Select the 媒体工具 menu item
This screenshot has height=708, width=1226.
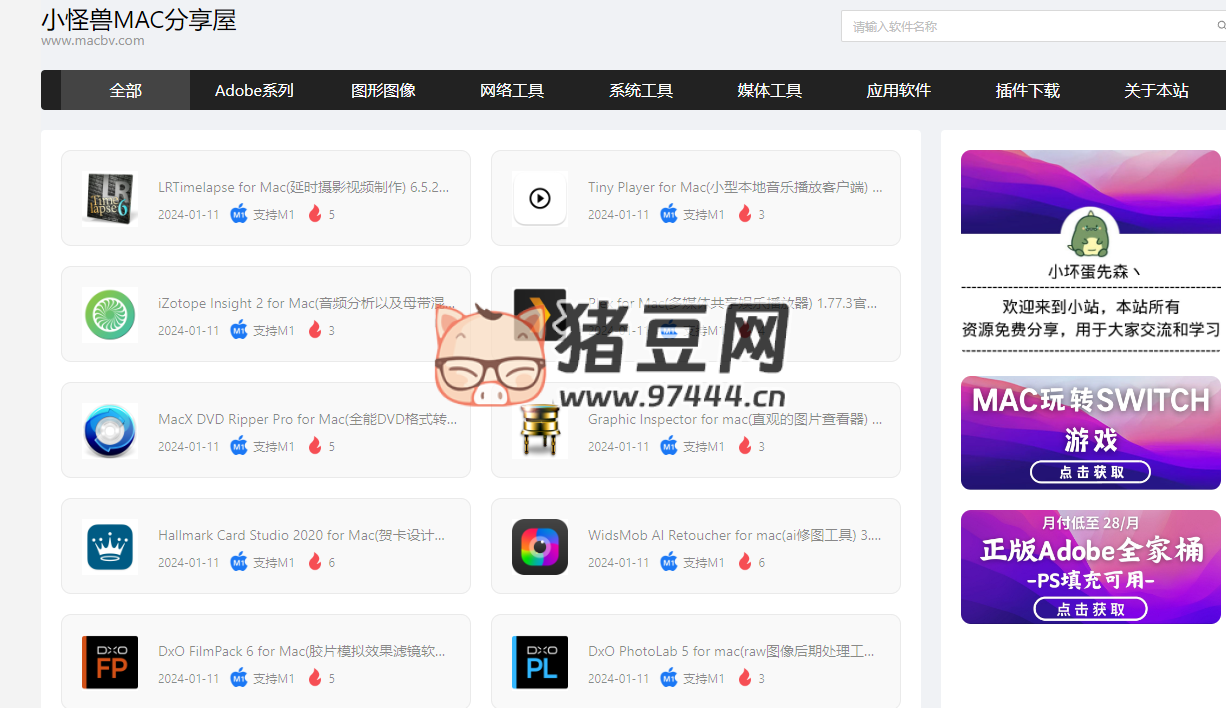769,90
